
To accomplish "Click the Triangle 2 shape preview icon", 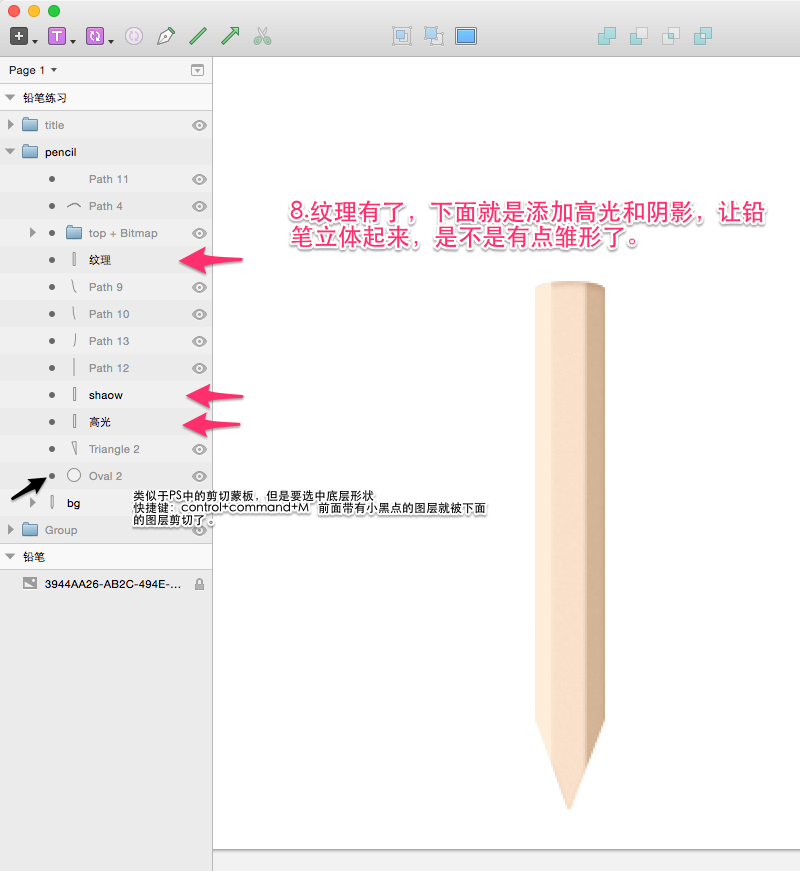I will pyautogui.click(x=74, y=448).
